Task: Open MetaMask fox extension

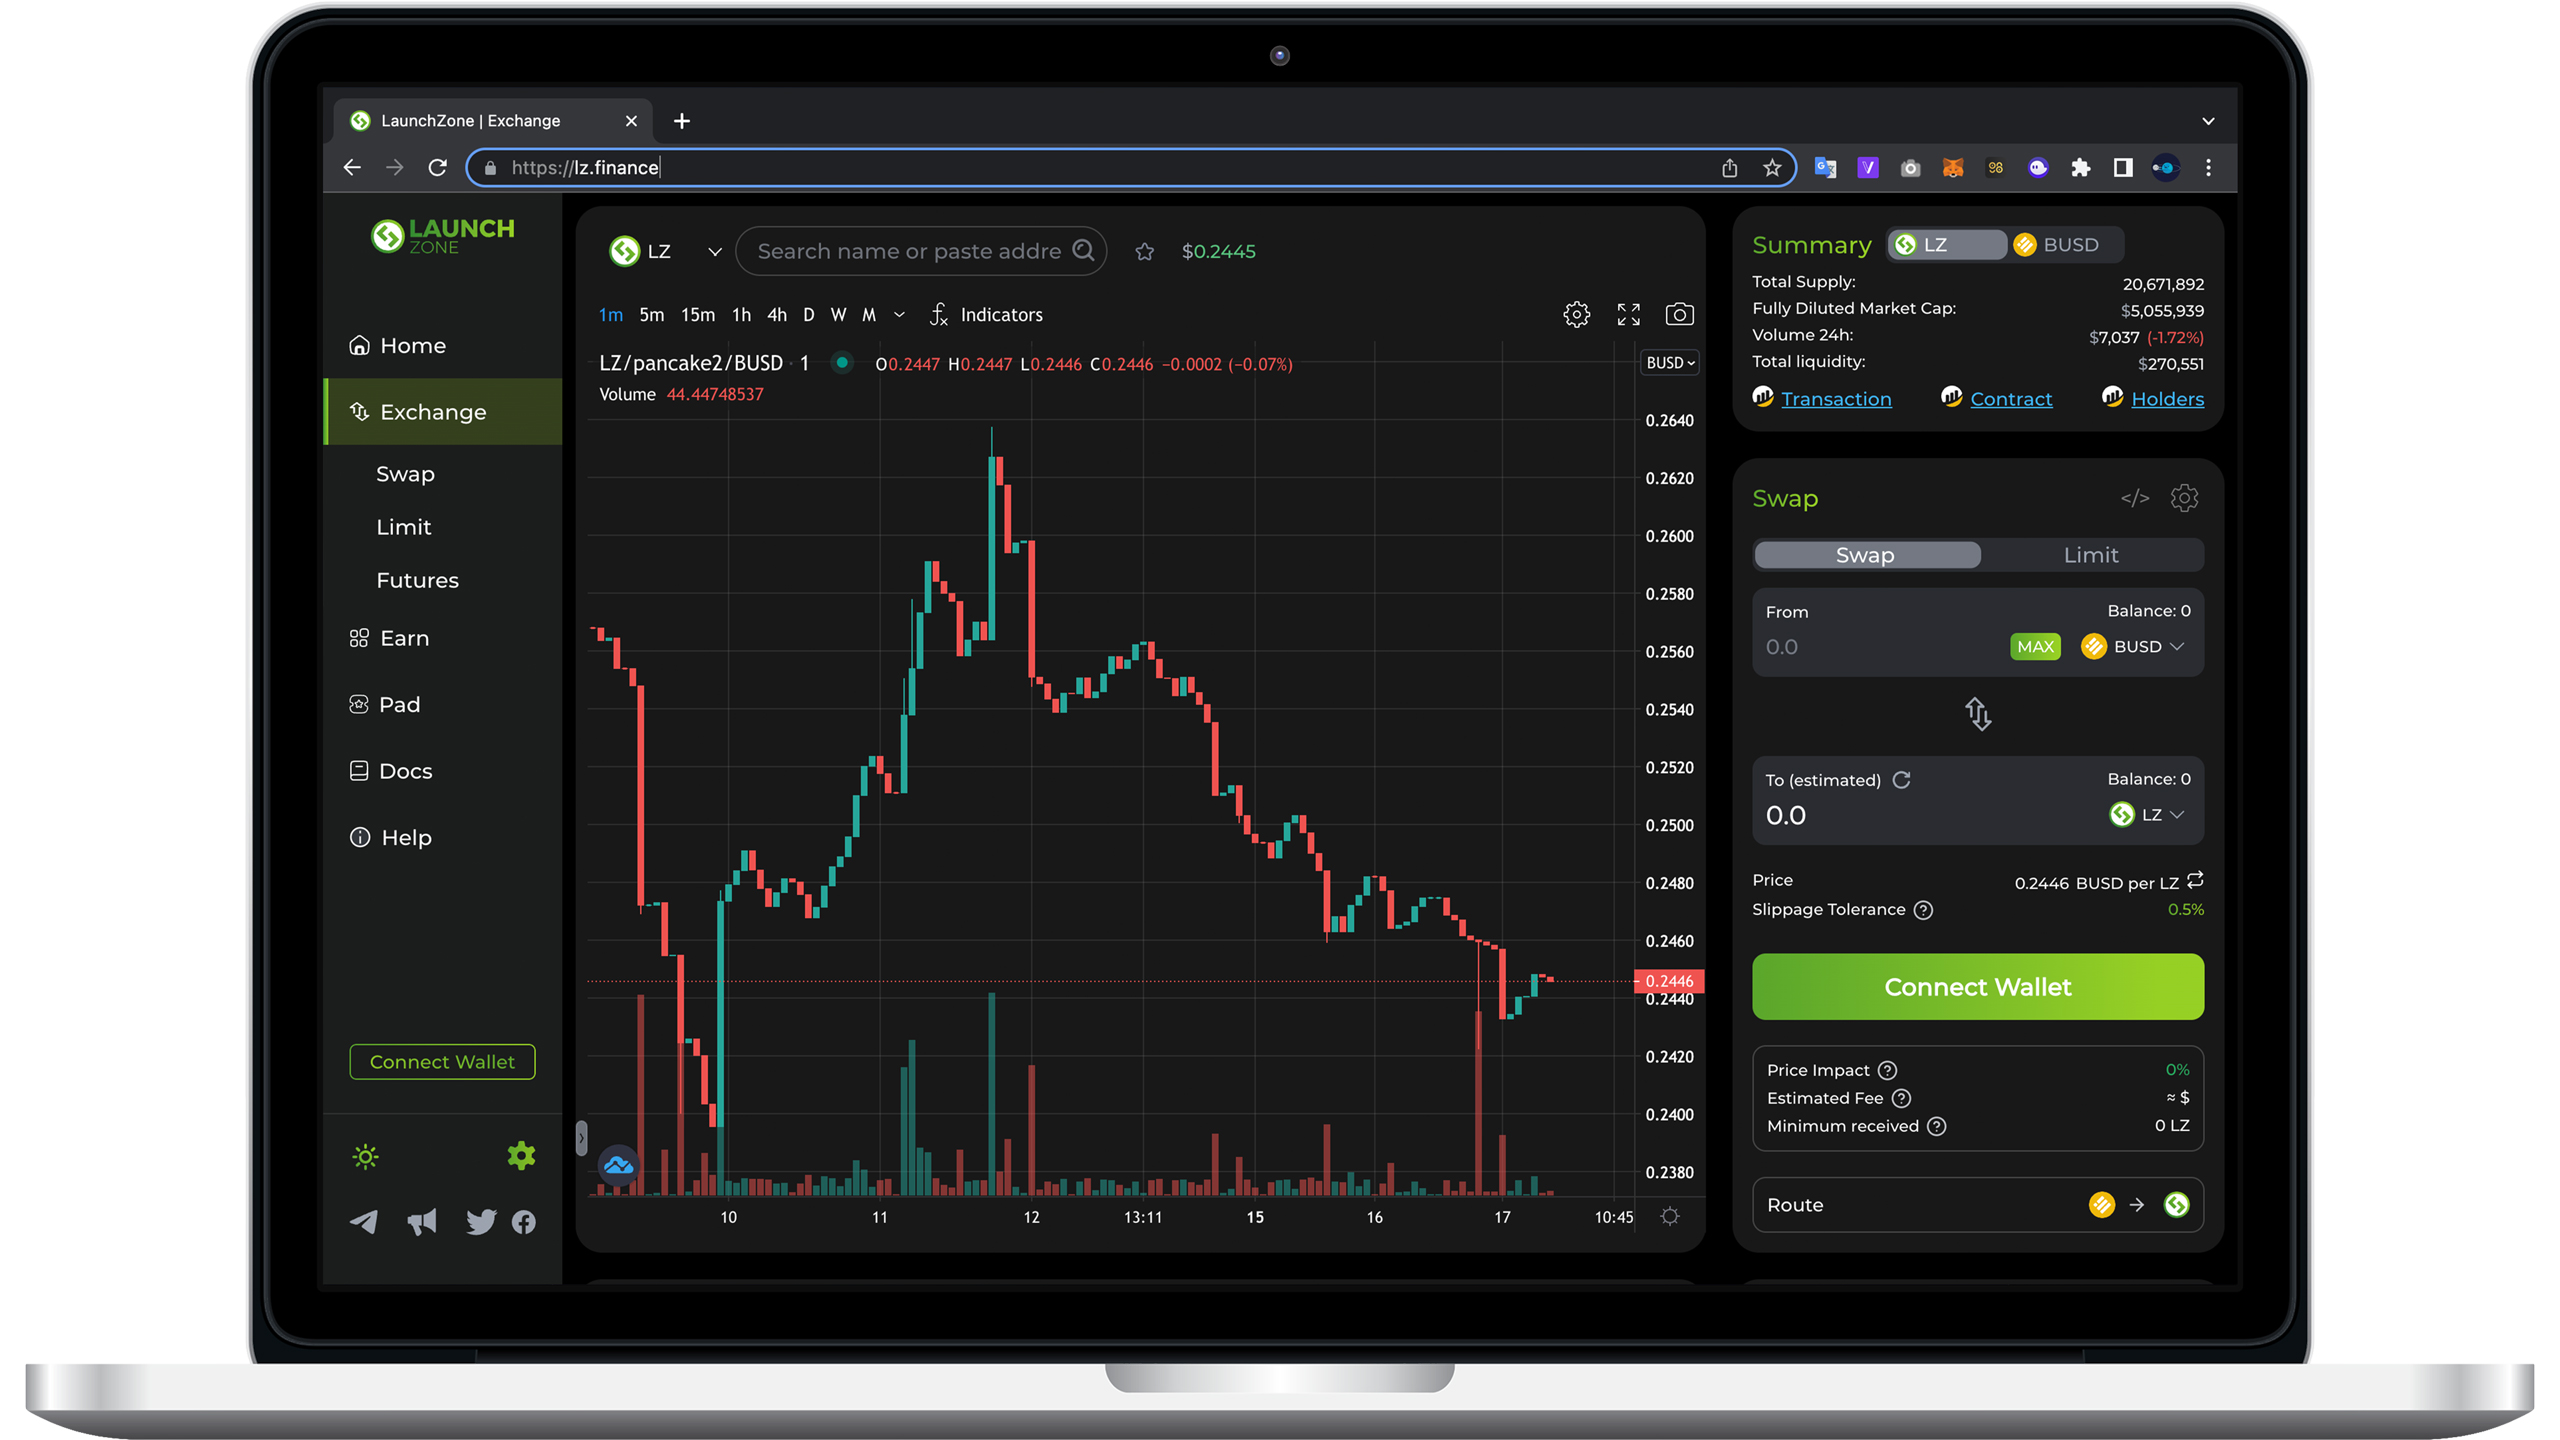Action: pos(1952,168)
